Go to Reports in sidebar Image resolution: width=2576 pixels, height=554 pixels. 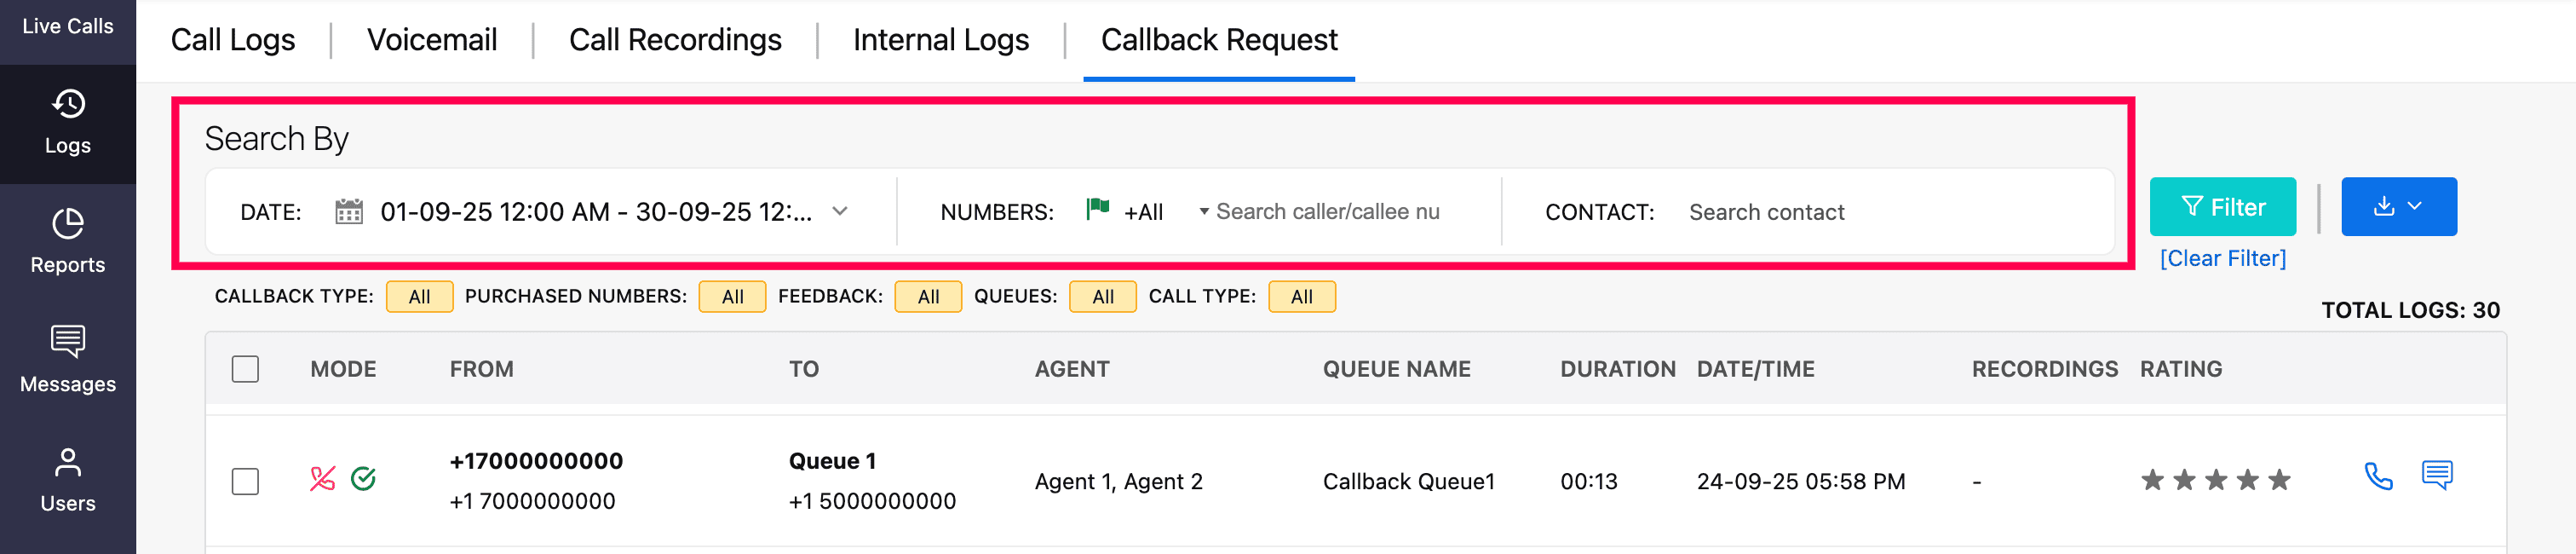pyautogui.click(x=68, y=241)
